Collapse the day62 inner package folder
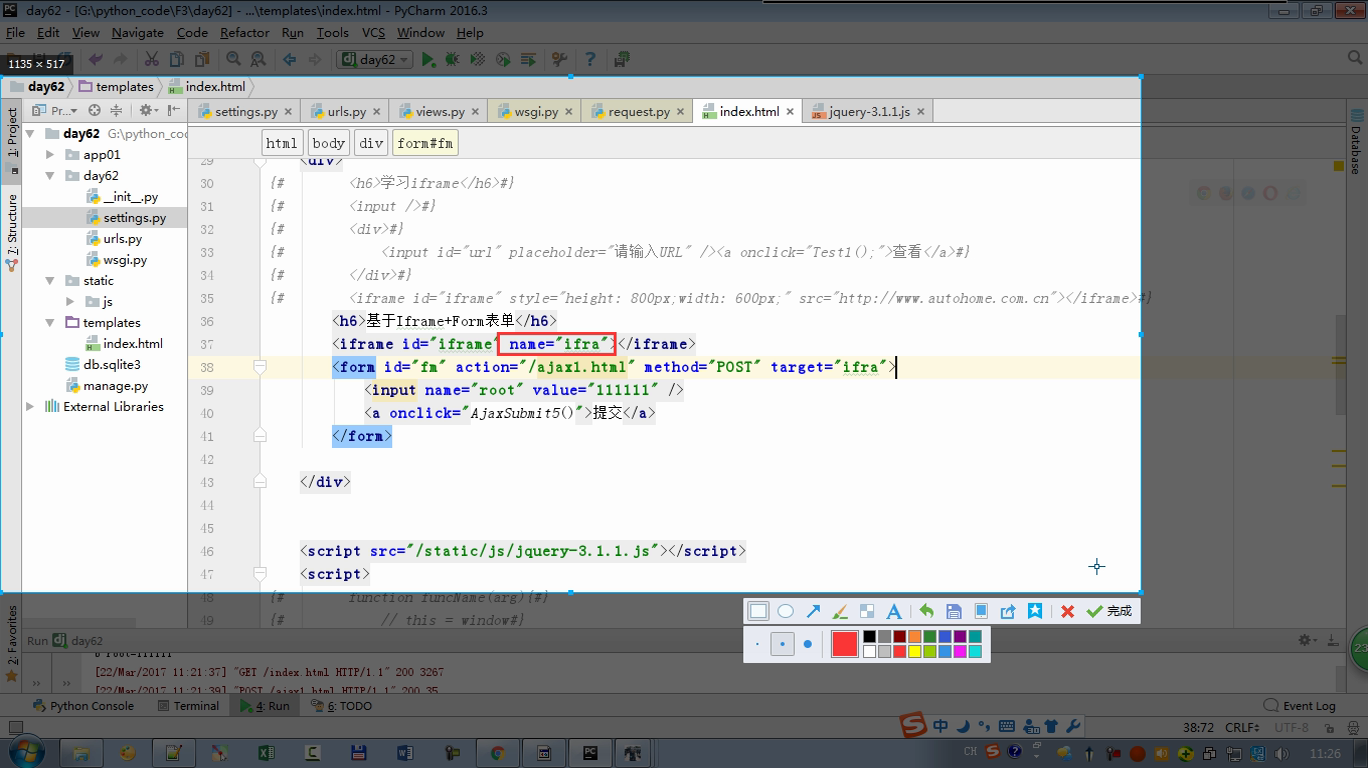 coord(50,176)
